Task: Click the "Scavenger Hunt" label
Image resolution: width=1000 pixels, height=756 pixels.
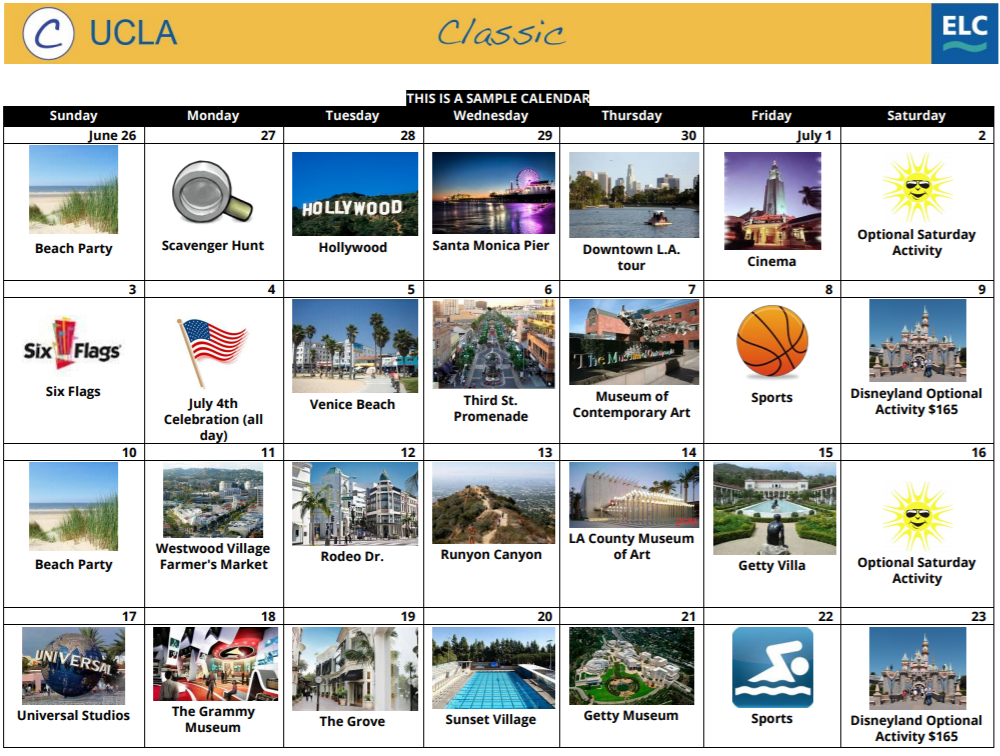Action: click(212, 246)
